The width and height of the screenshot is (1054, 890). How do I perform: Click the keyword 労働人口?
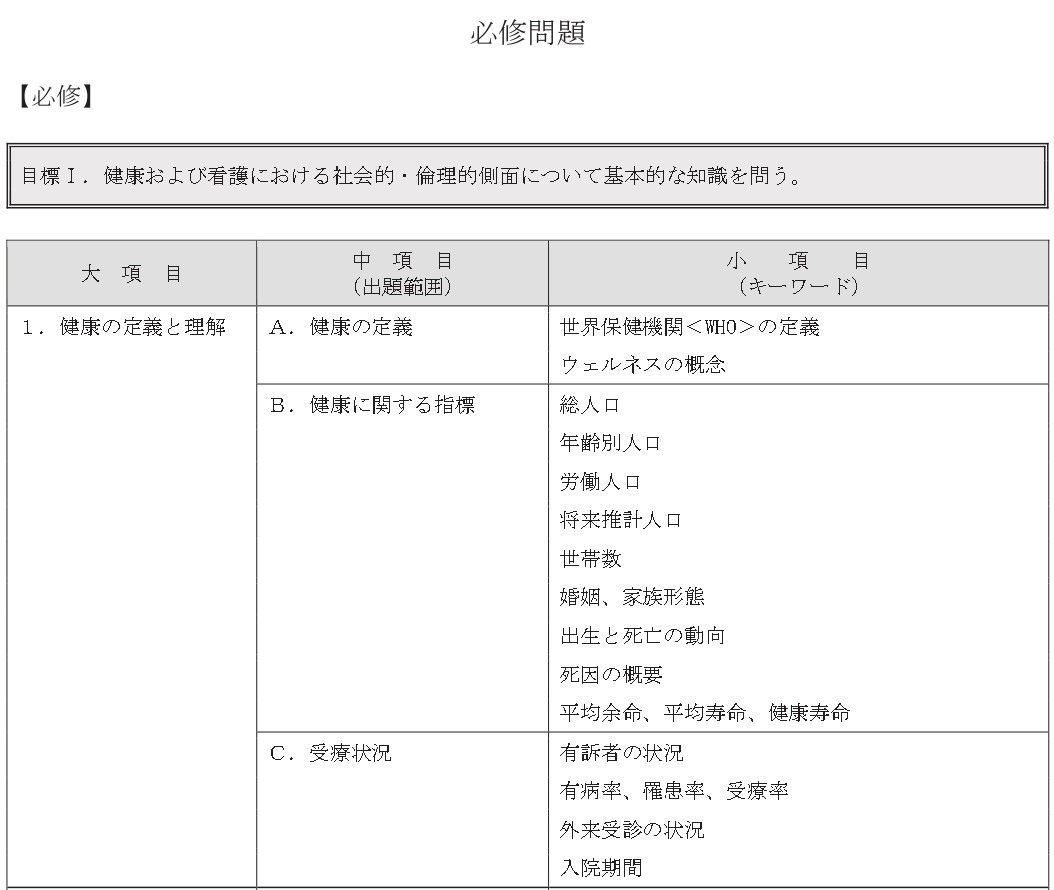tap(600, 482)
